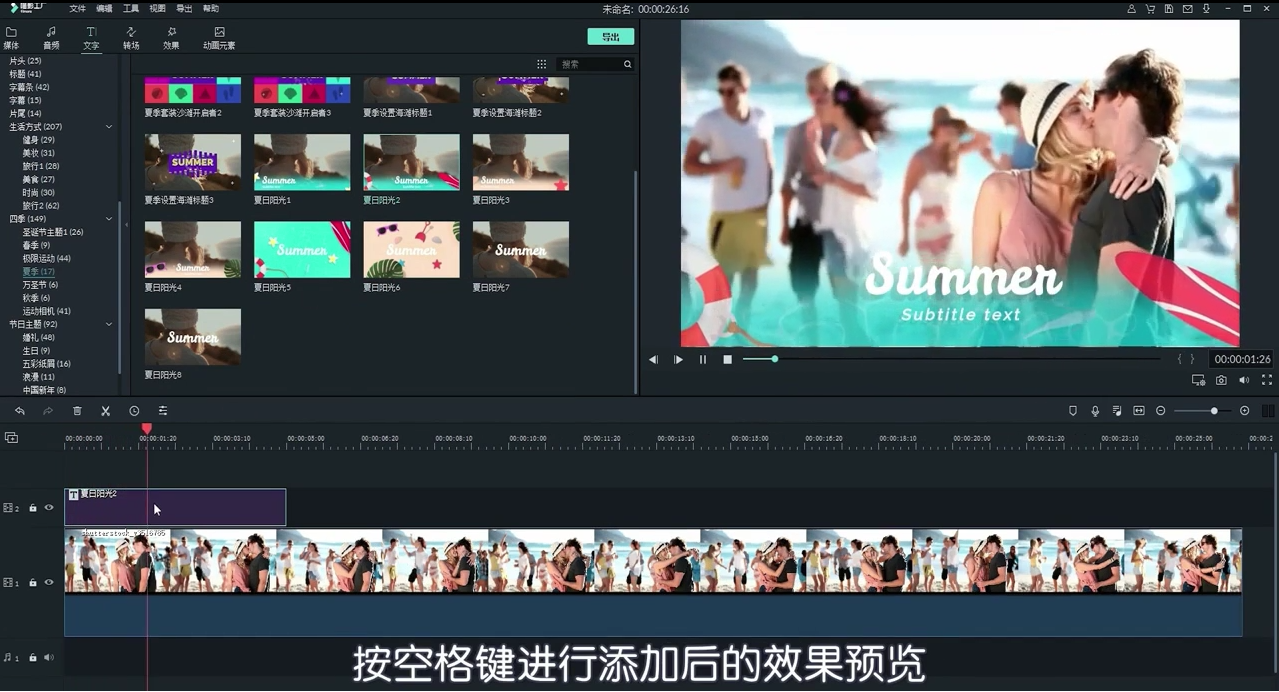The height and width of the screenshot is (692, 1279).
Task: Delete selected clip with trash icon
Action: coord(77,410)
